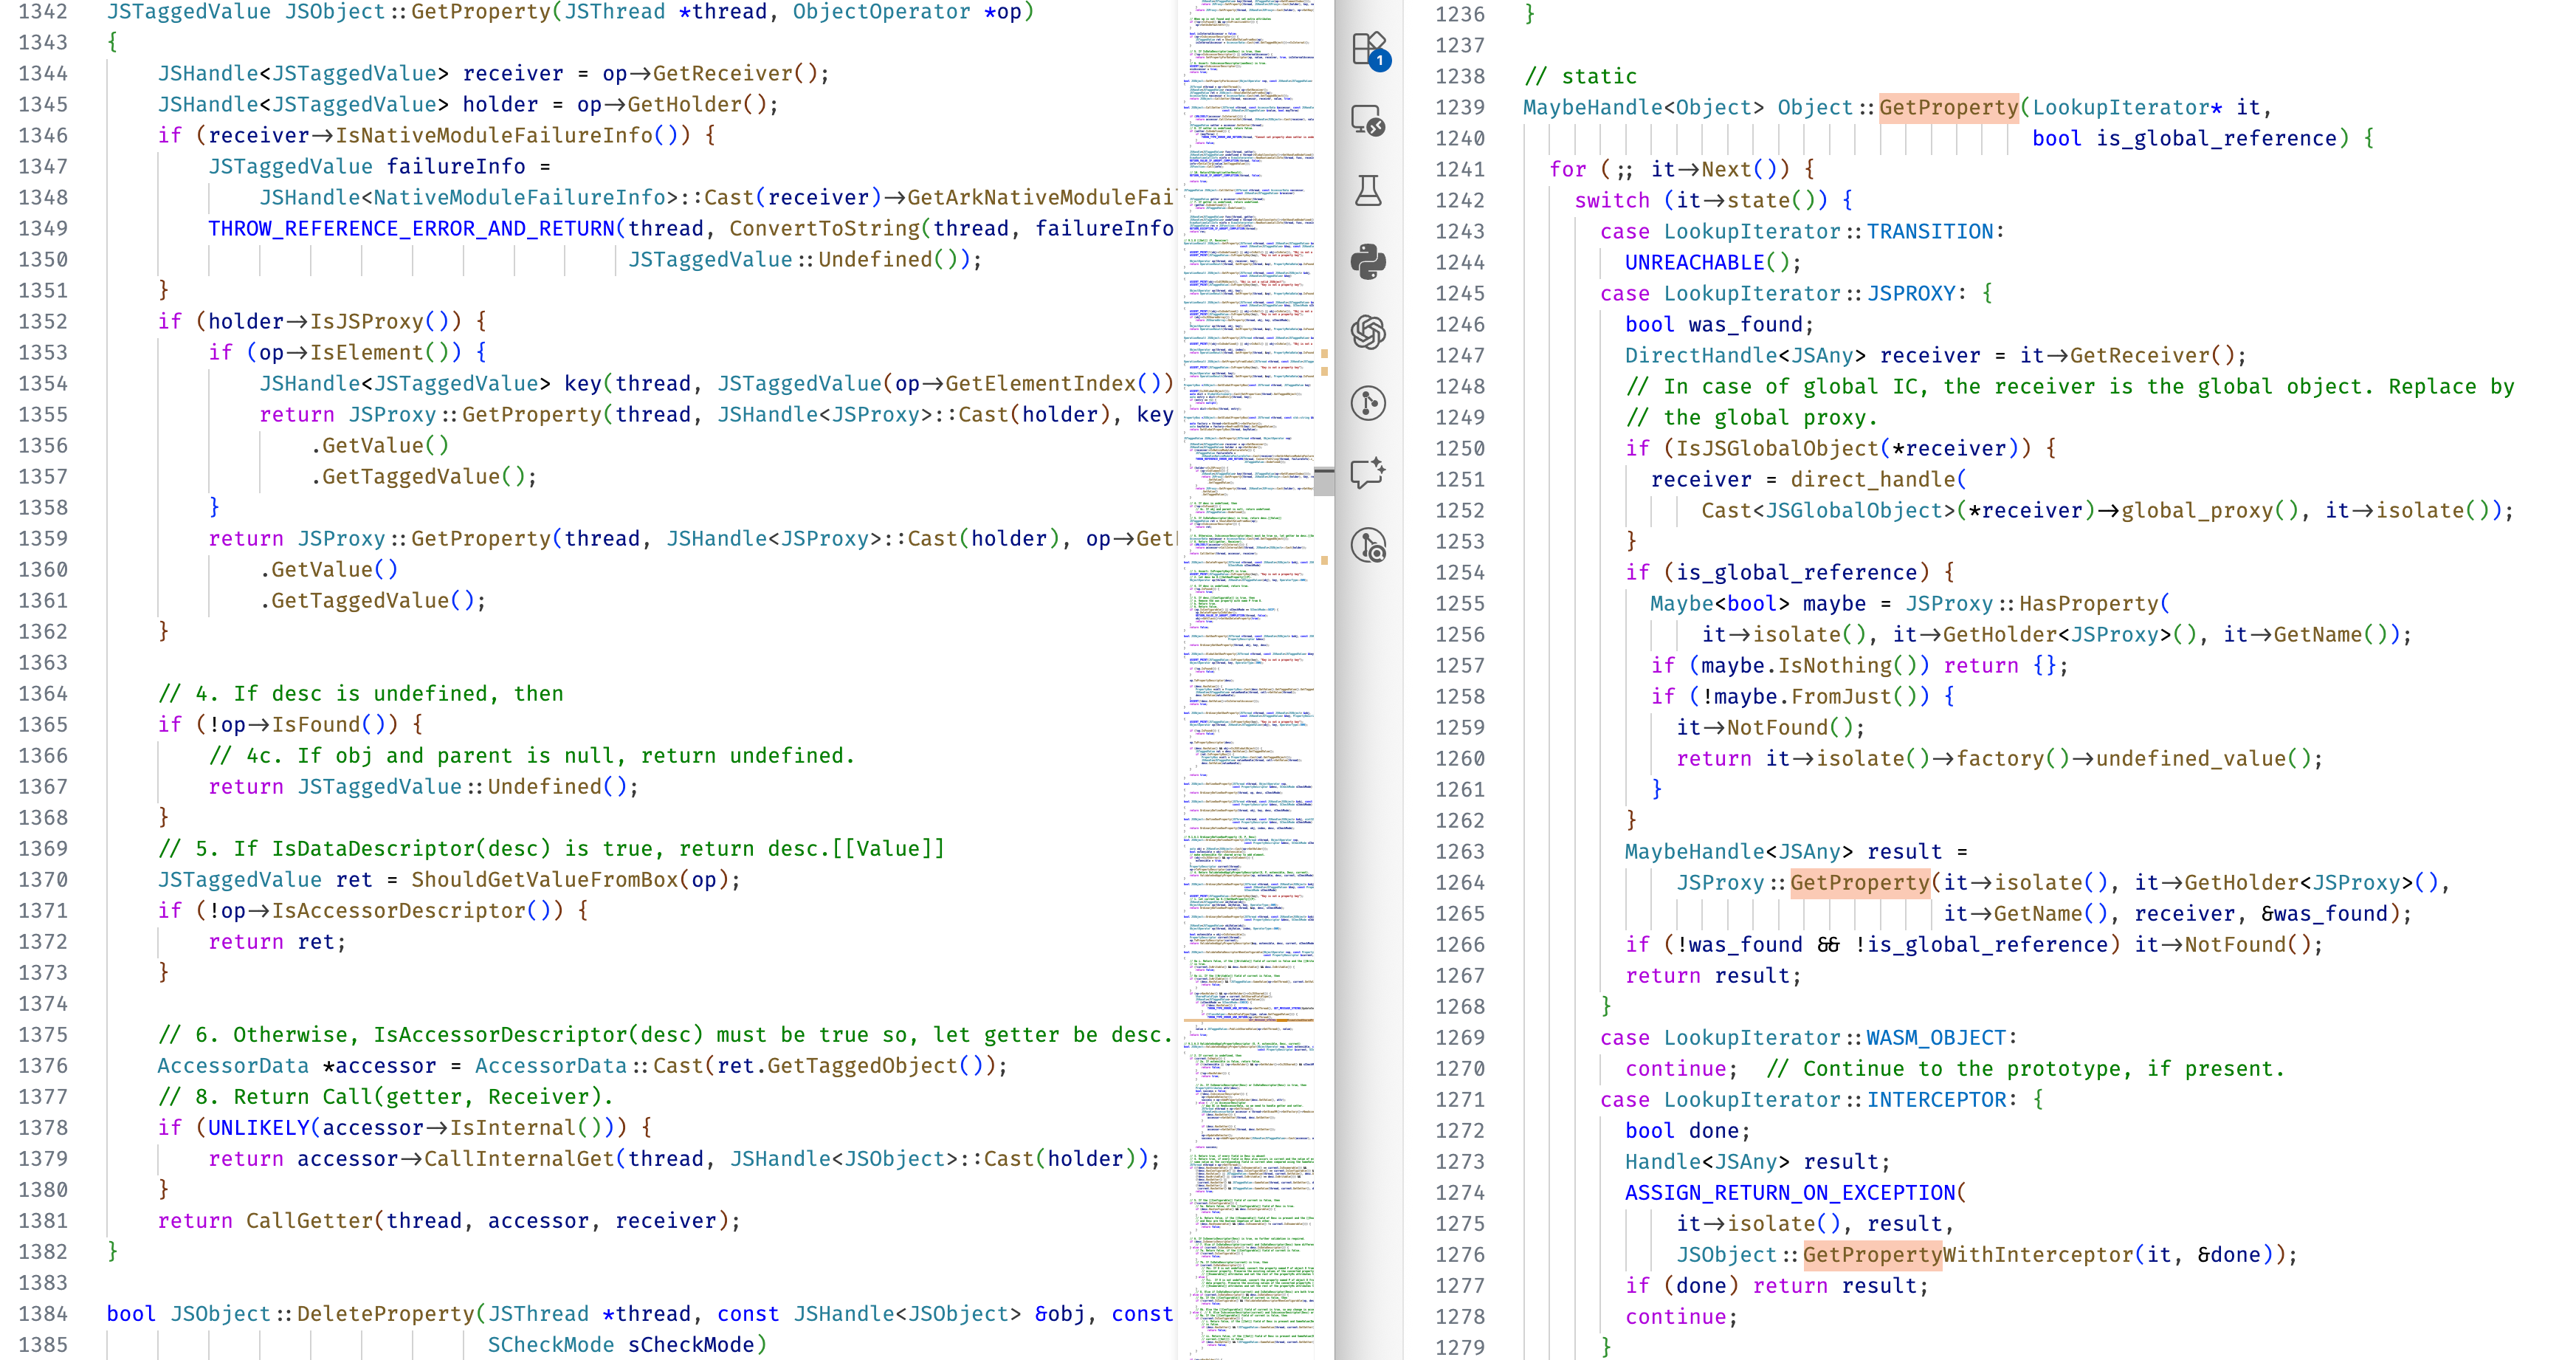The image size is (2576, 1360).
Task: Click ShouldGetValueFromBox call on line 1370
Action: tap(544, 880)
